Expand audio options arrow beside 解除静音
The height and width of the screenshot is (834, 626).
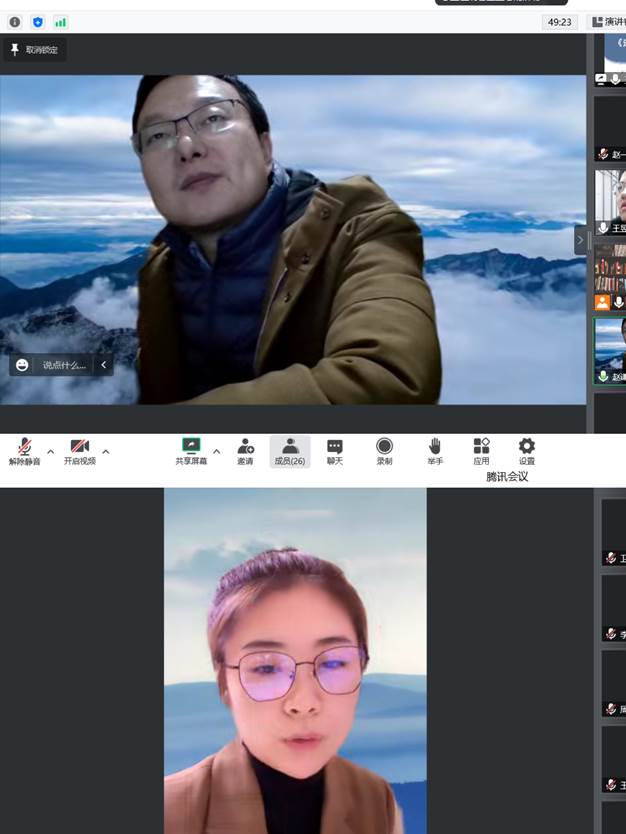pos(51,452)
